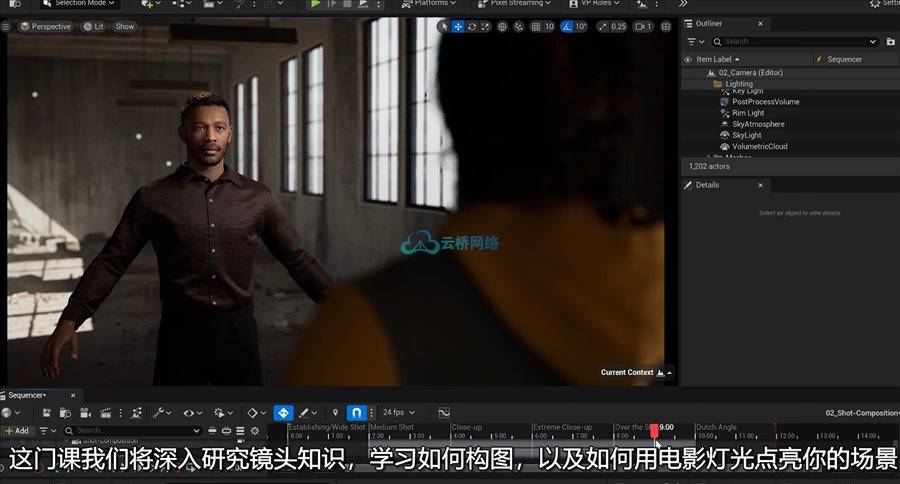900x484 pixels.
Task: Select VolumetricCloud actor
Action: (x=759, y=146)
